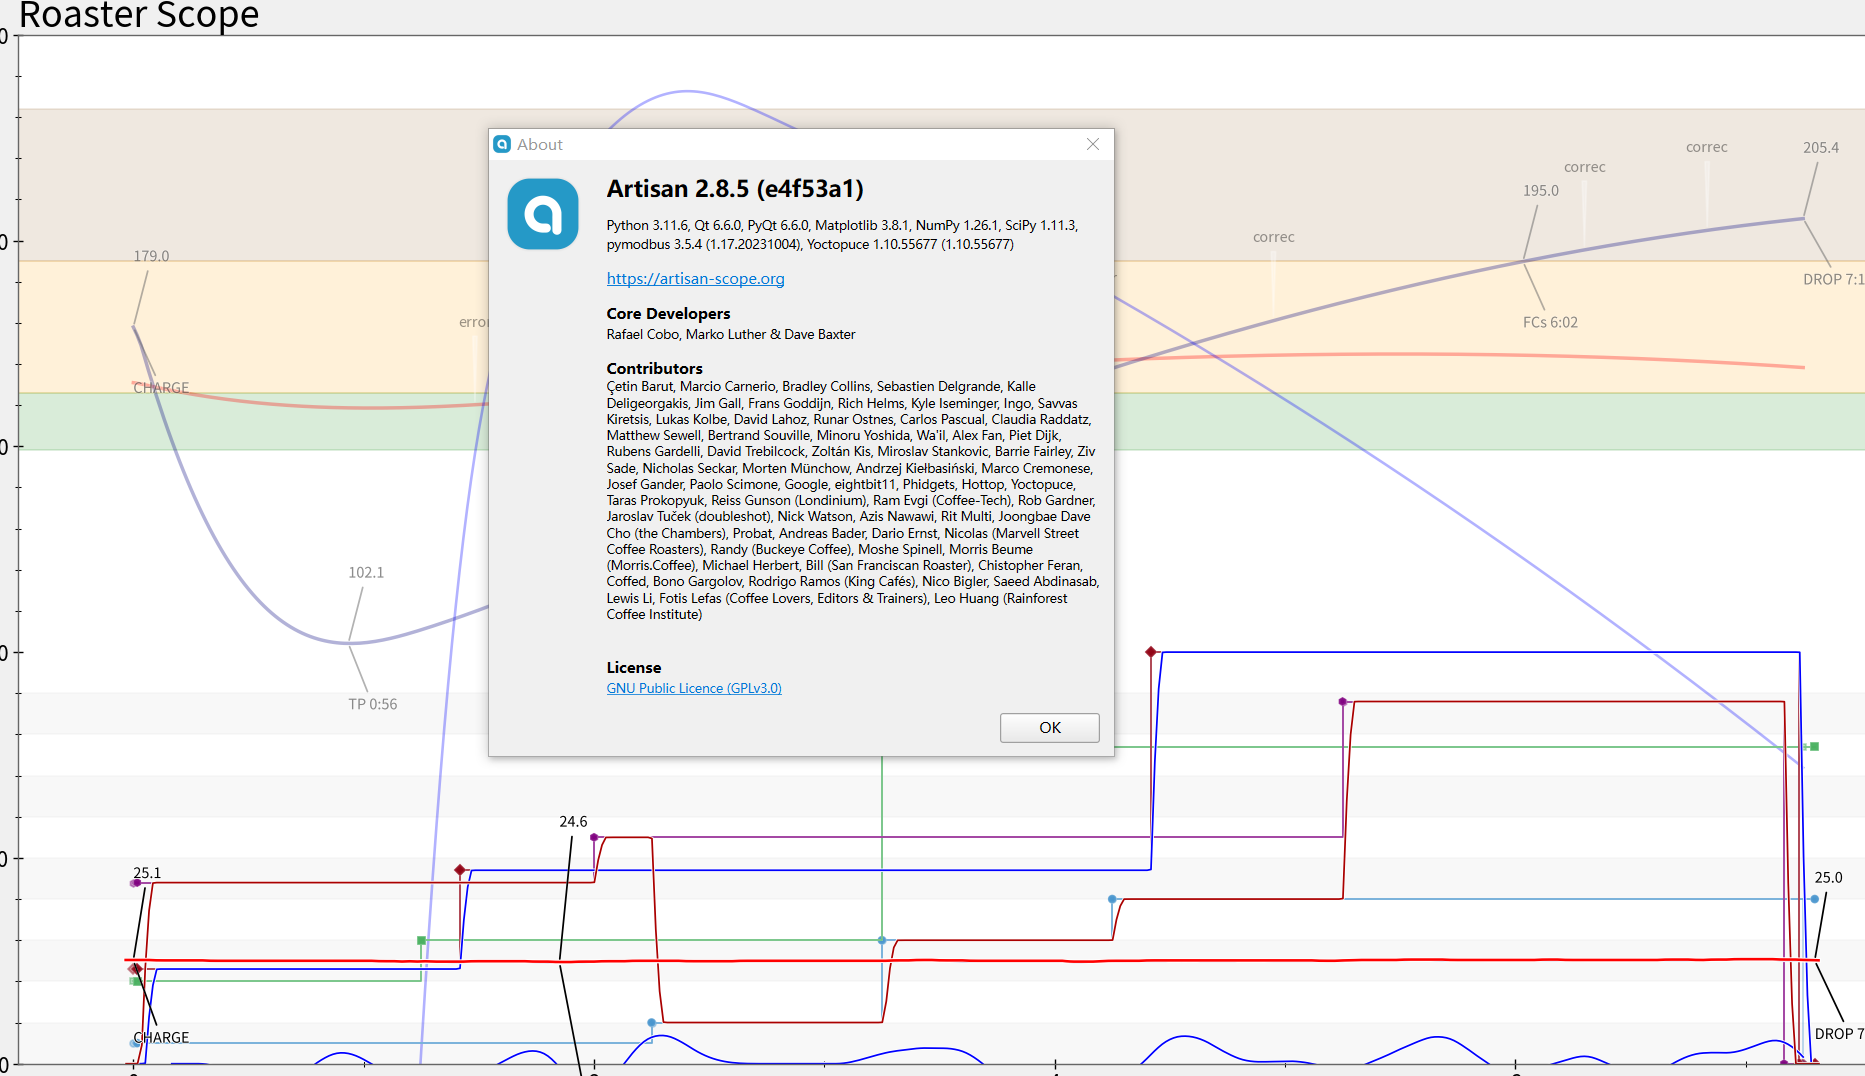Open the GNU Public Licence (GPLv3.0) link

(x=693, y=688)
